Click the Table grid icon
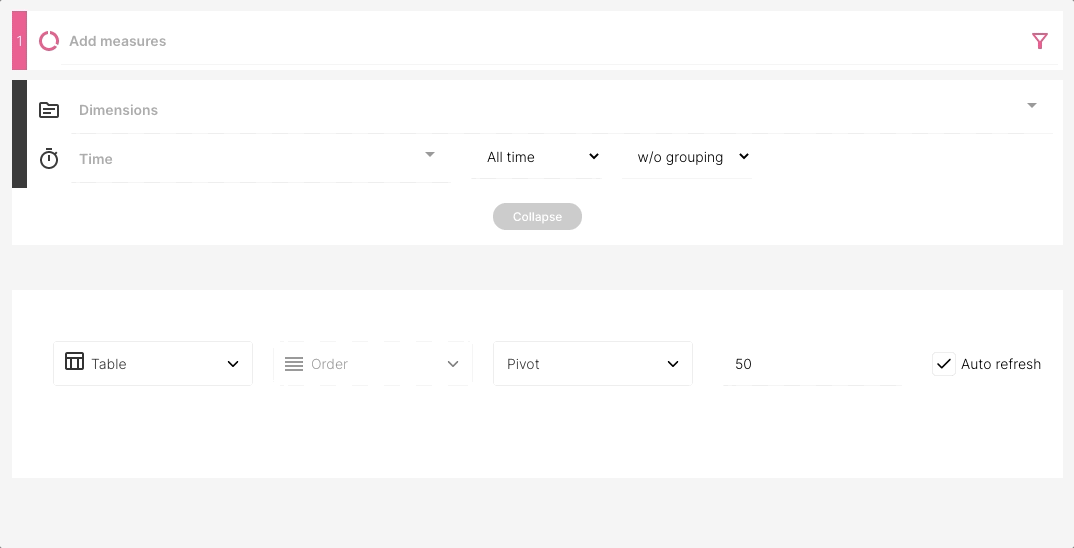 click(x=74, y=361)
